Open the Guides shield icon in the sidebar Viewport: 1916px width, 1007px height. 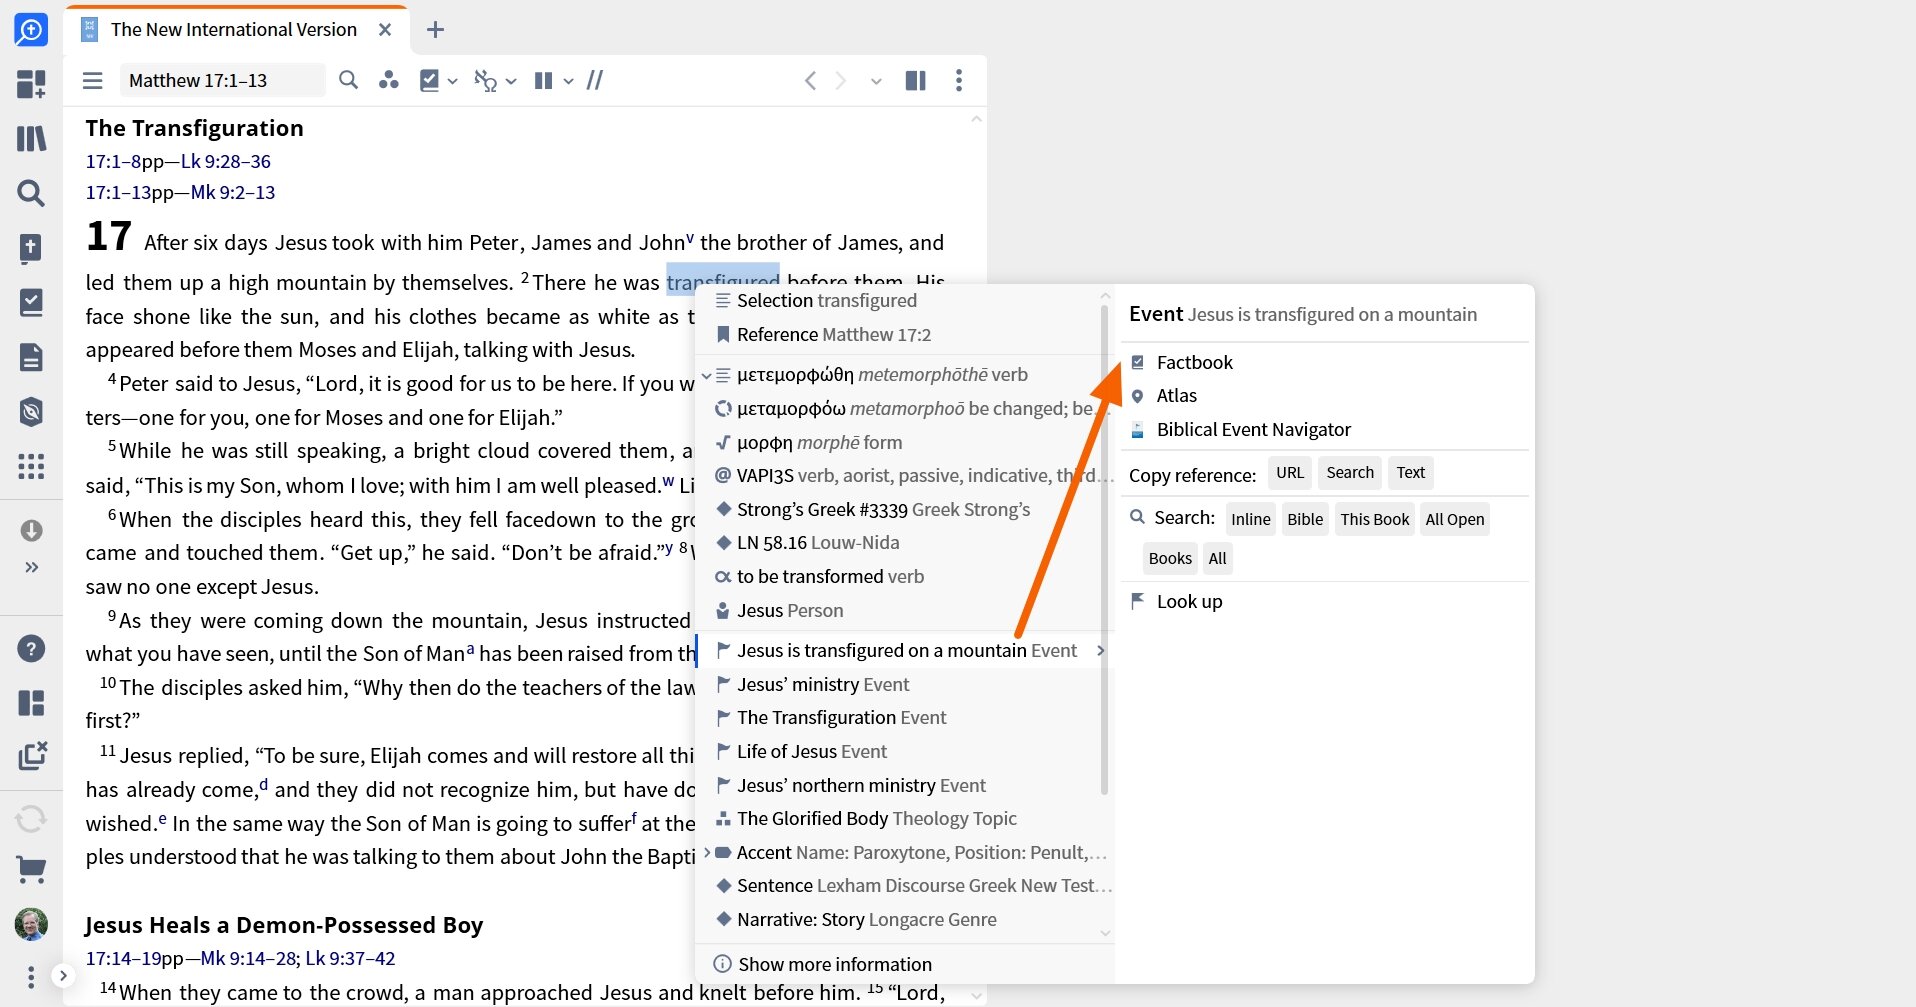(31, 411)
